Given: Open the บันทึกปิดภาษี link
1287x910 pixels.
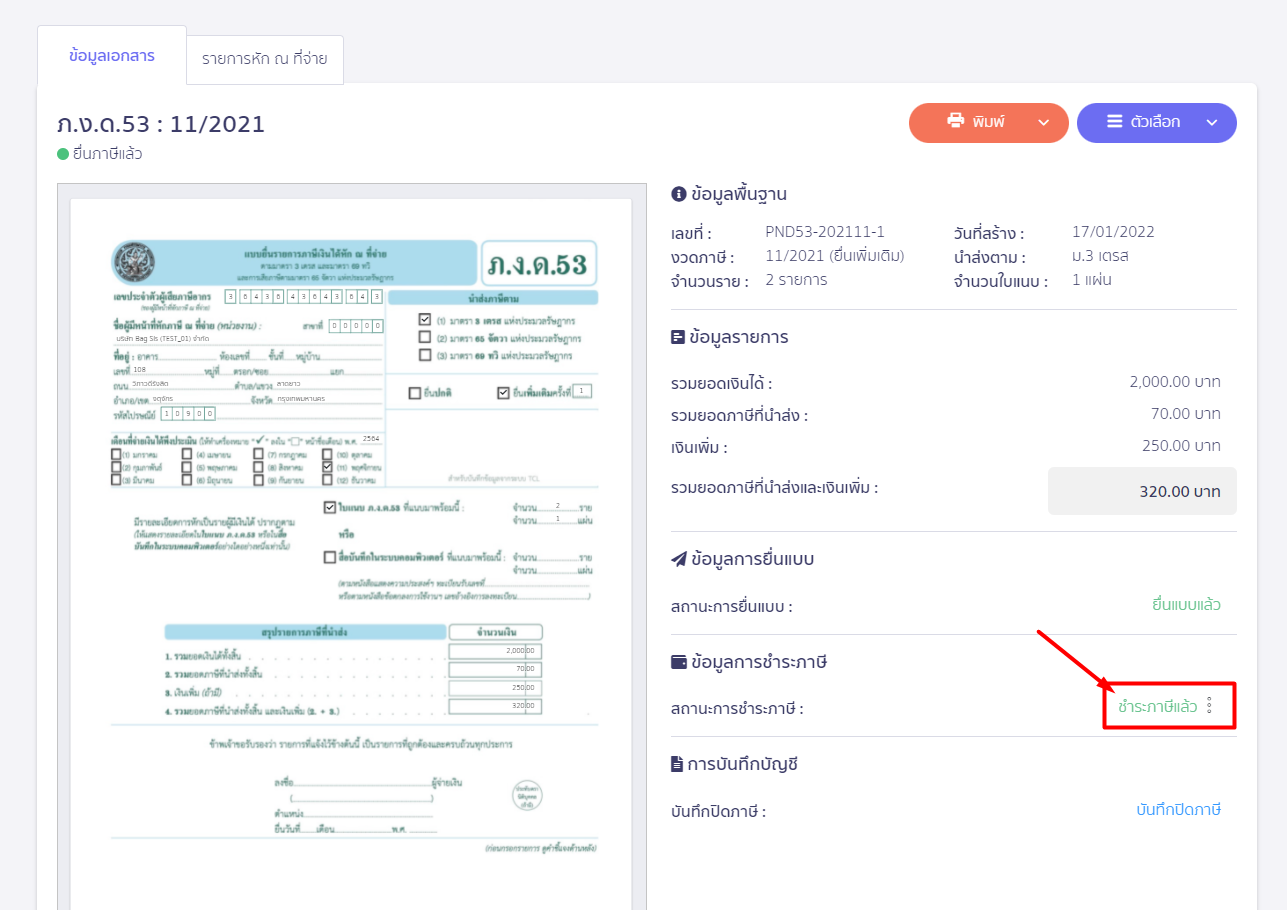Looking at the screenshot, I should click(x=1178, y=810).
